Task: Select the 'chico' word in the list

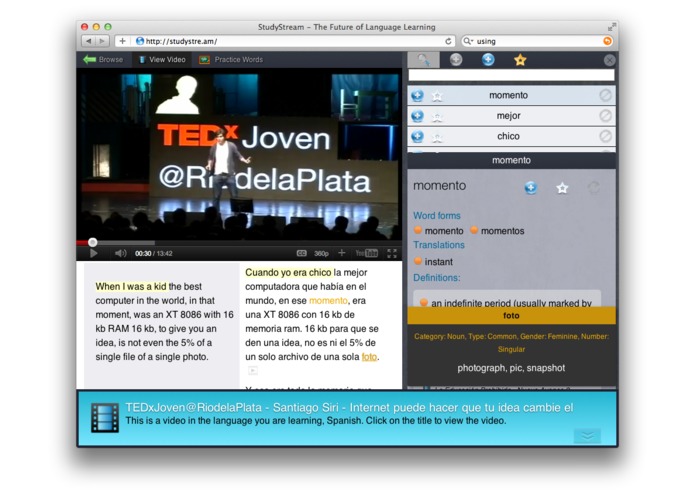Action: click(x=508, y=136)
